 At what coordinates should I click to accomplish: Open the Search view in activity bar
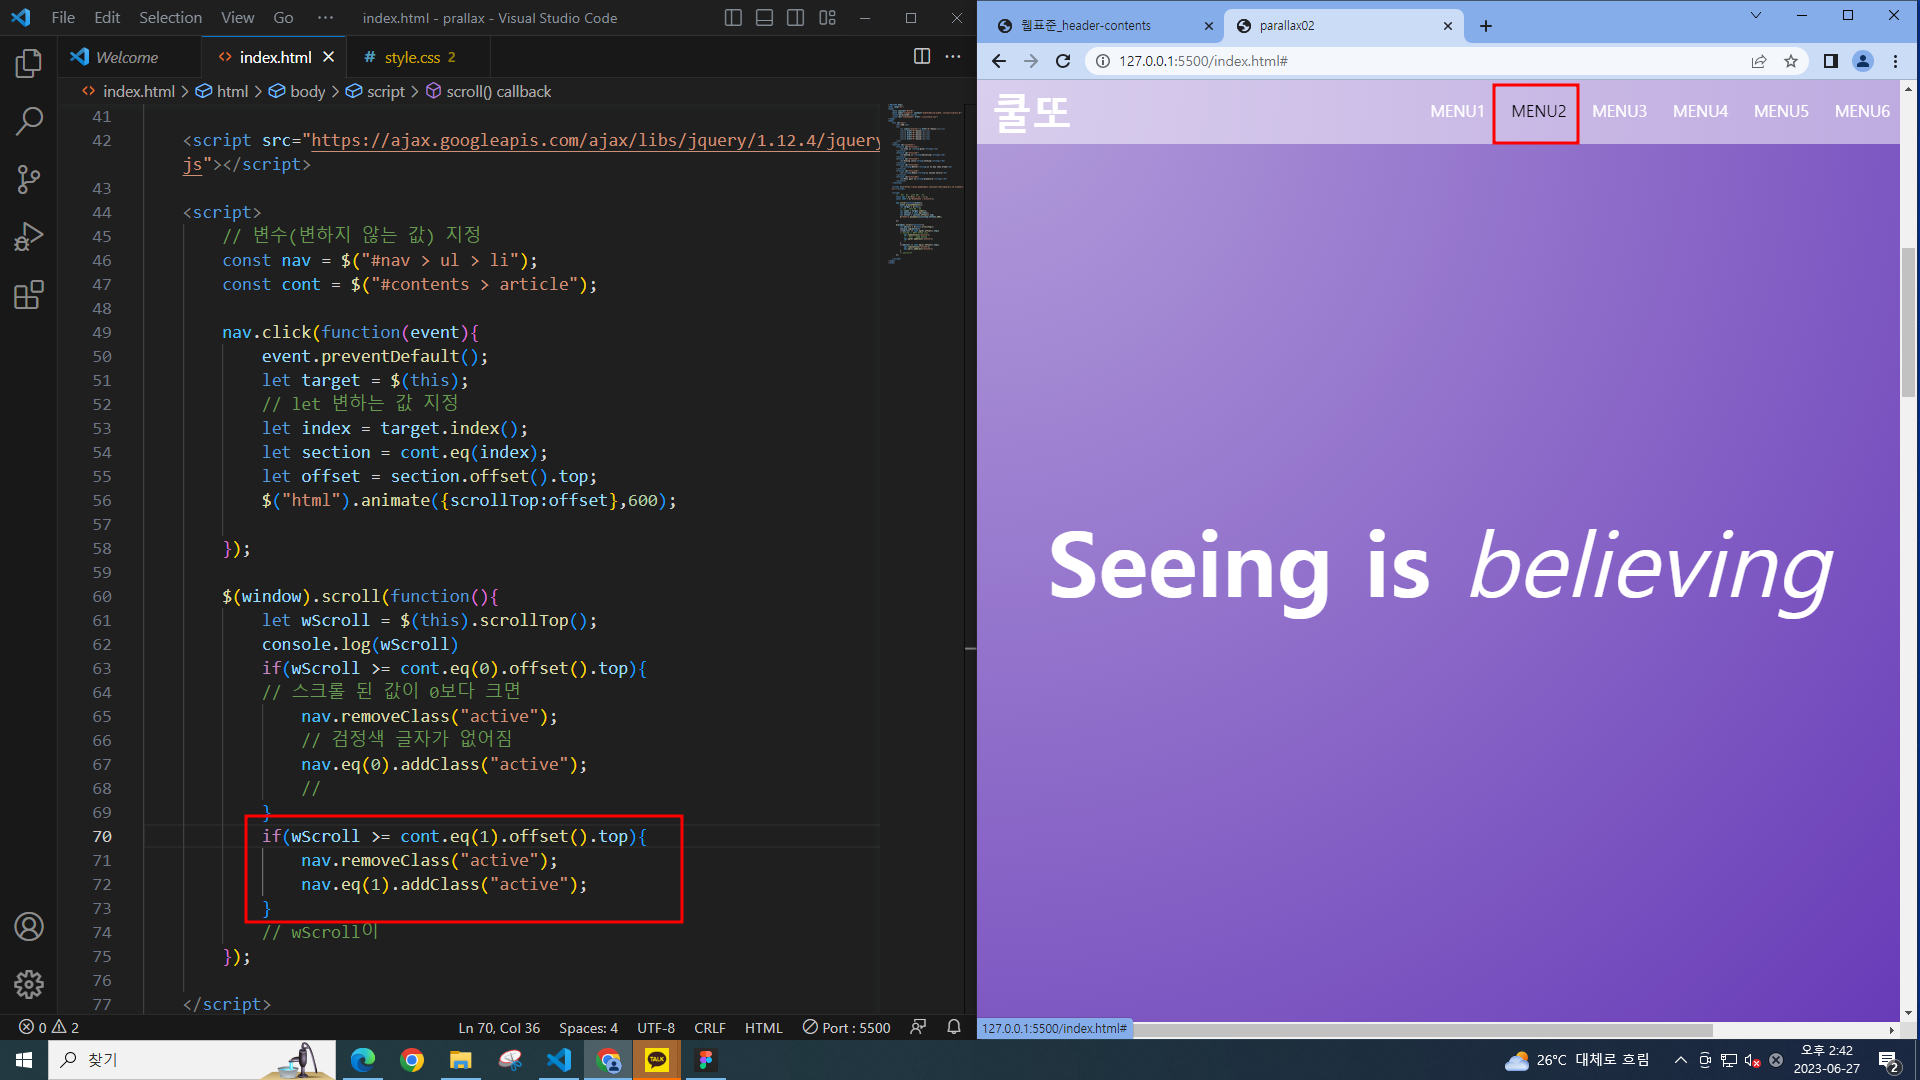click(29, 122)
